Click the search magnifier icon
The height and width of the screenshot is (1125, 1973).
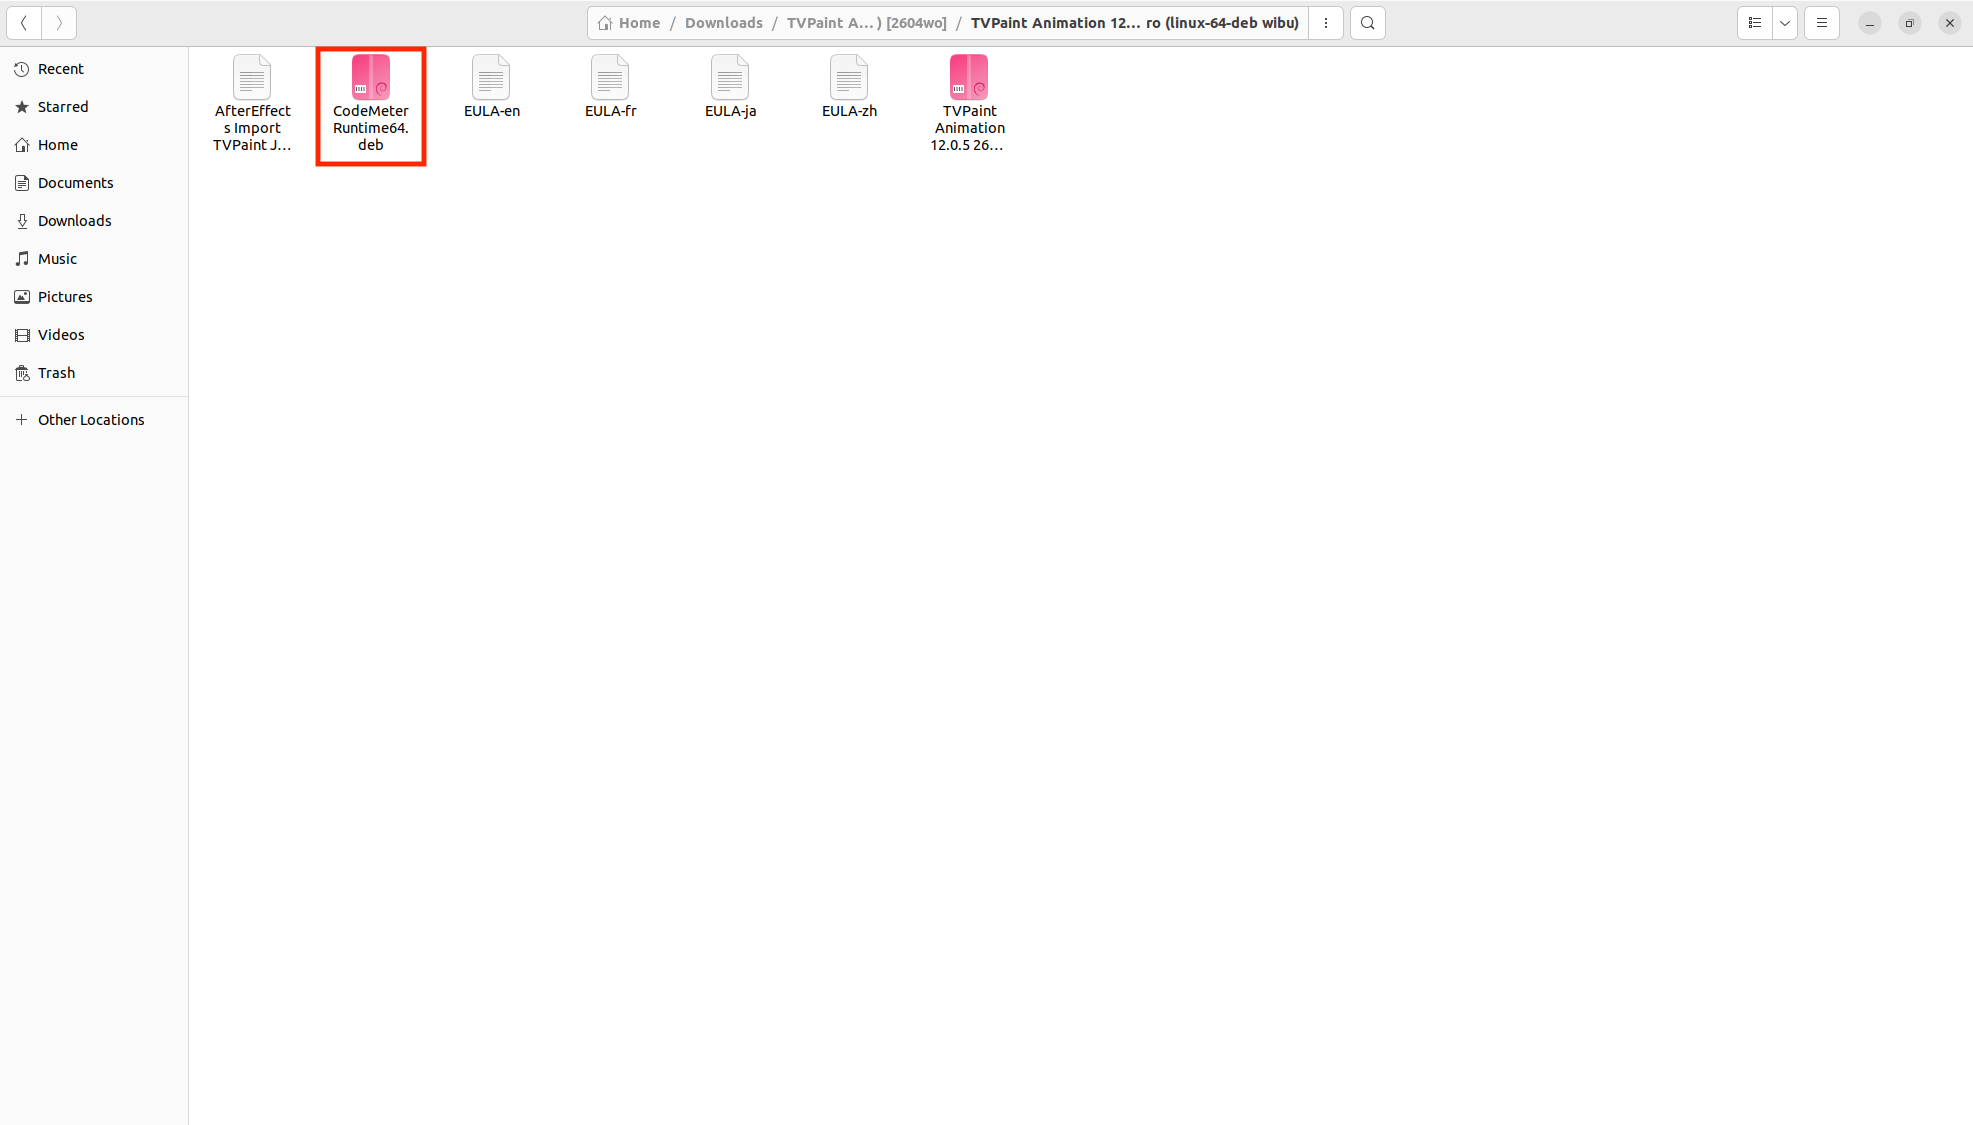1367,23
